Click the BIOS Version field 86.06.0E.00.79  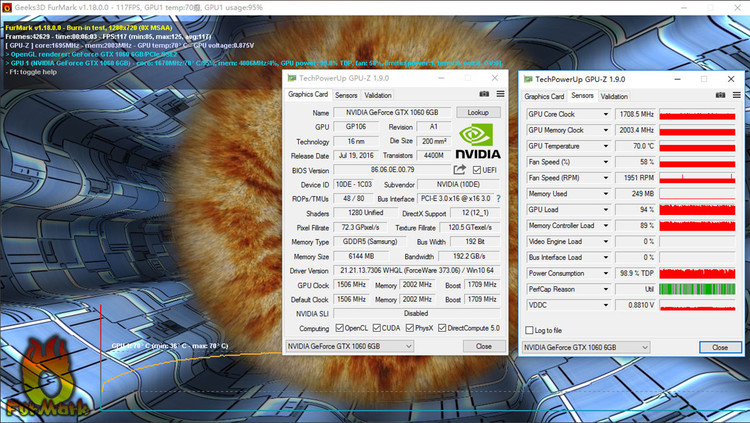pyautogui.click(x=392, y=170)
